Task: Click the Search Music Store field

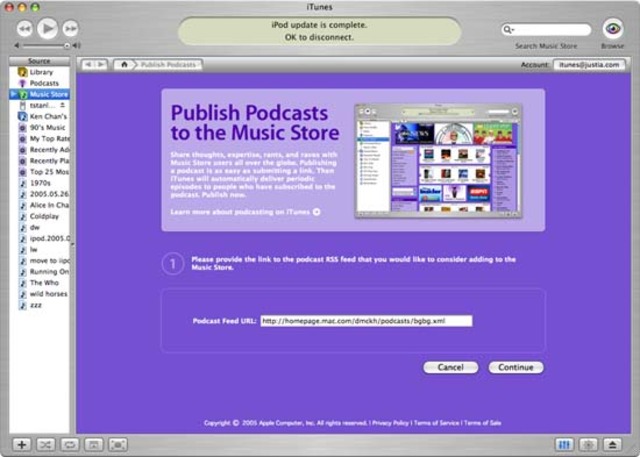Action: (546, 29)
